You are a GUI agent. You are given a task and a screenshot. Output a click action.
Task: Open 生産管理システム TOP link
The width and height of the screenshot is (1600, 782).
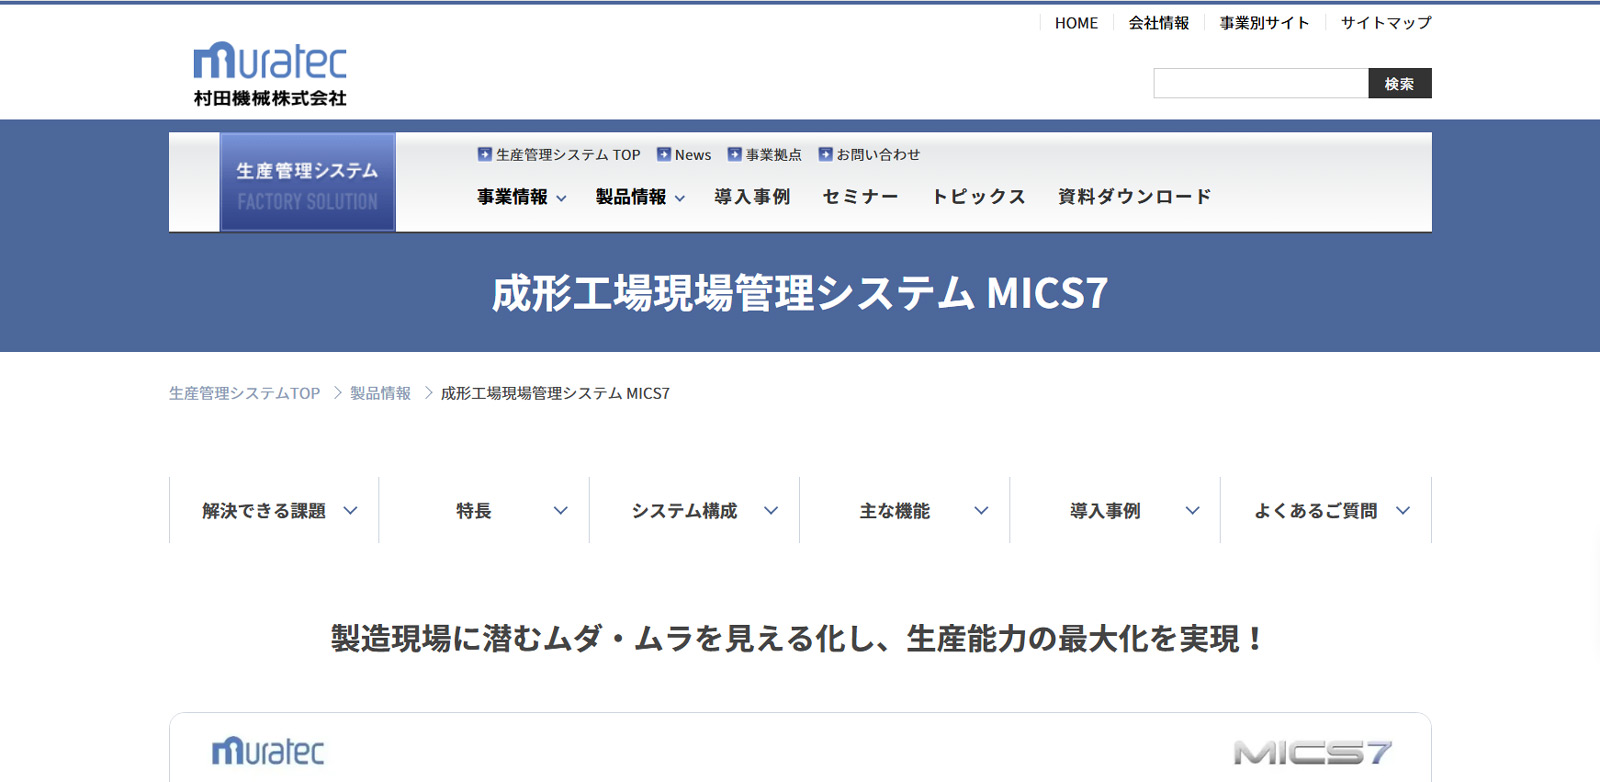tap(568, 155)
